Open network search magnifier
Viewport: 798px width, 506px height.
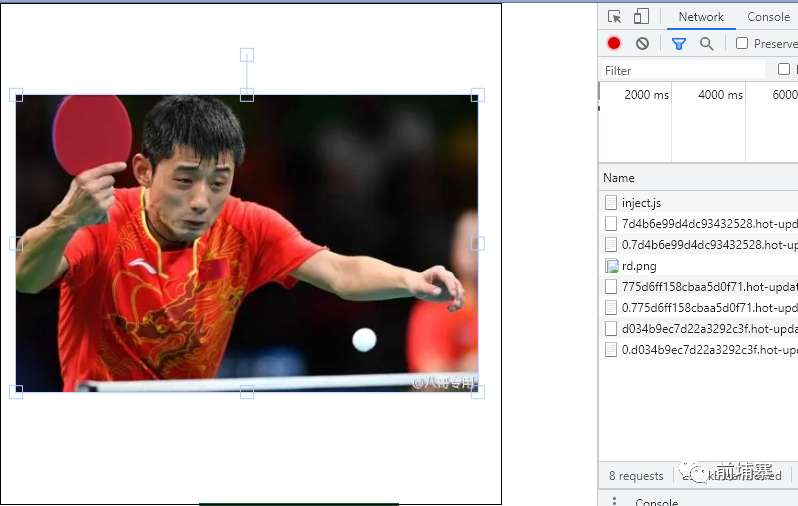[x=706, y=44]
